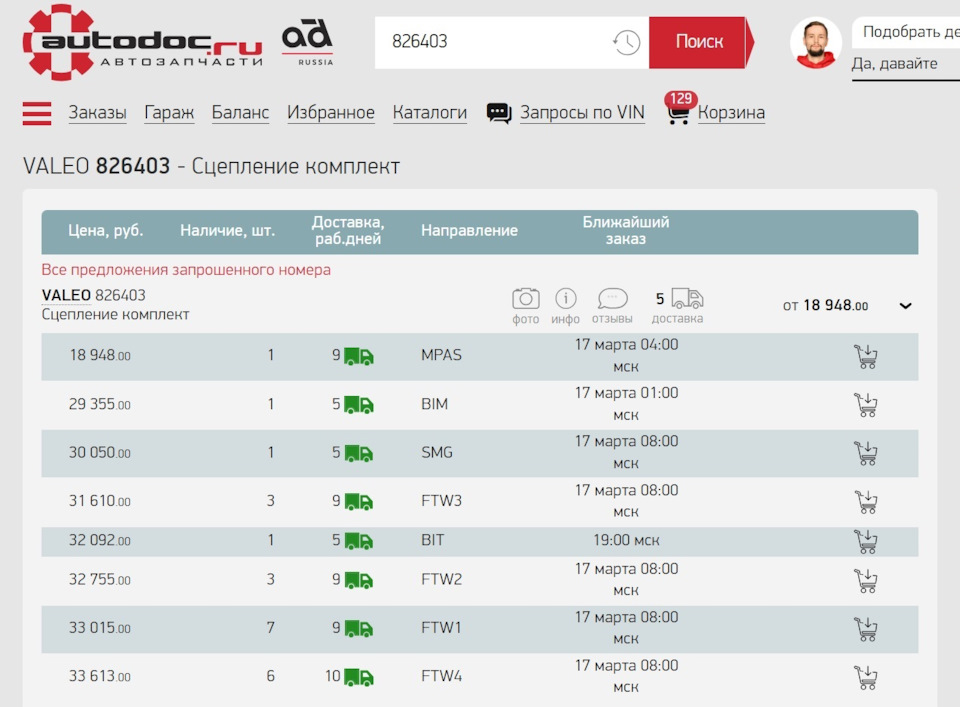Open Запросы по VIN link
This screenshot has width=960, height=707.
click(x=581, y=113)
